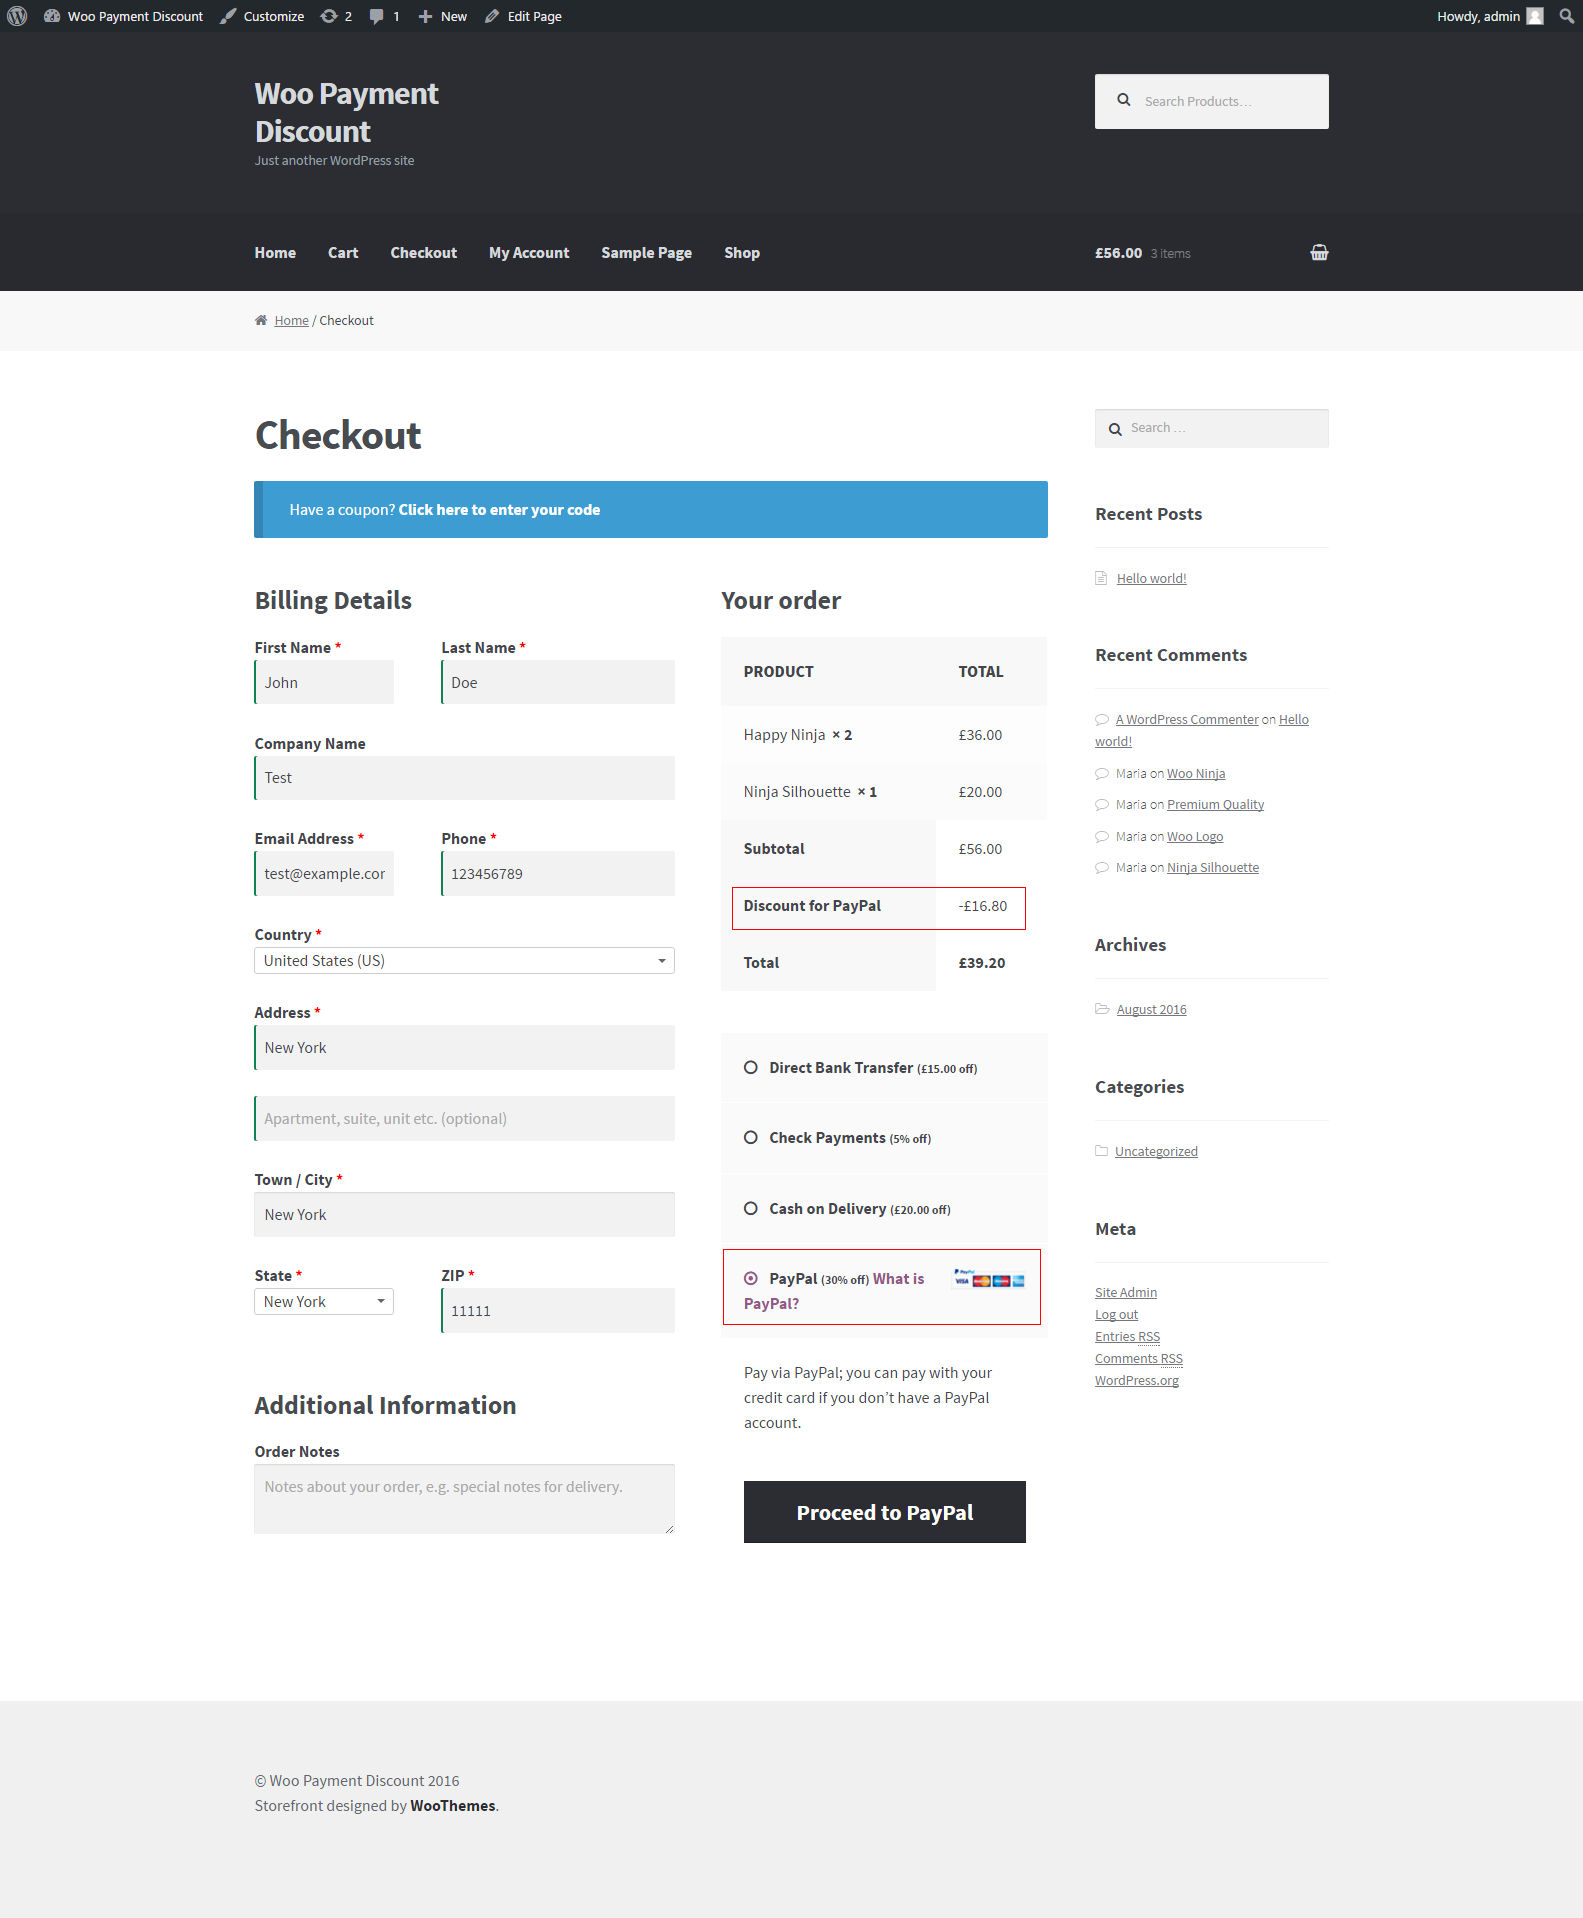Open the Sample Page menu item
This screenshot has height=1918, width=1583.
tap(647, 253)
